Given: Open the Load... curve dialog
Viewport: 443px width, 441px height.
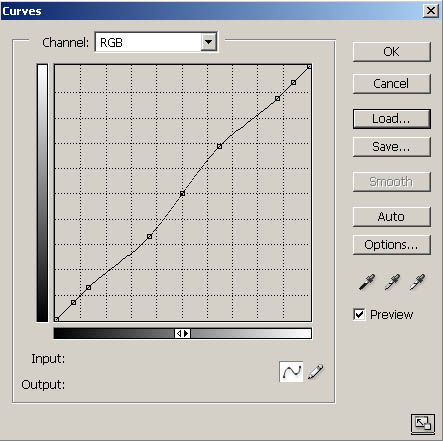Looking at the screenshot, I should [x=391, y=119].
